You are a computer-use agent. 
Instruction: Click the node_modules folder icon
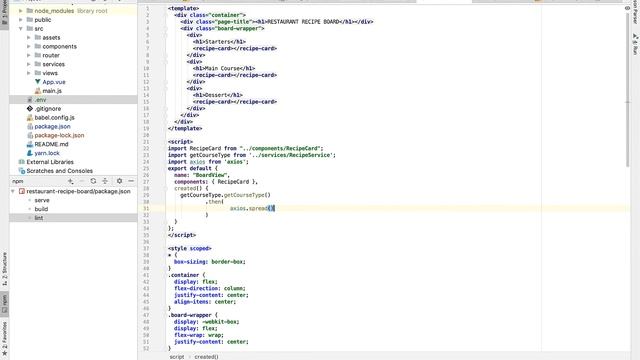click(29, 11)
